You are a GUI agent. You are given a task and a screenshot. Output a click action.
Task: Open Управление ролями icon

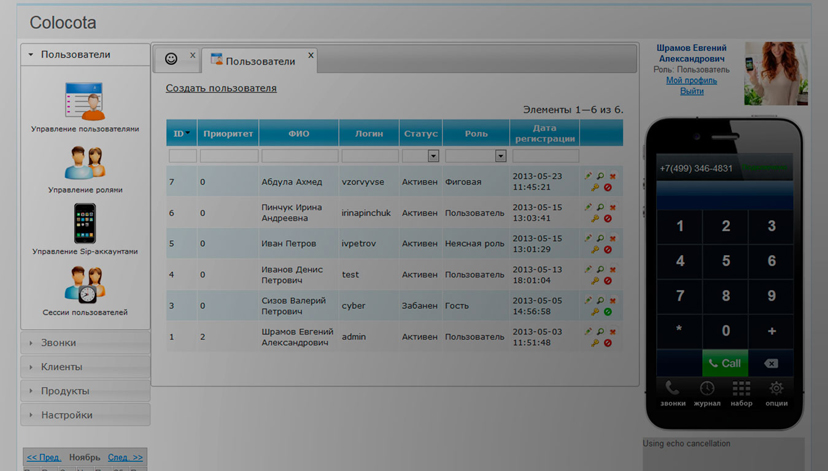coord(84,163)
